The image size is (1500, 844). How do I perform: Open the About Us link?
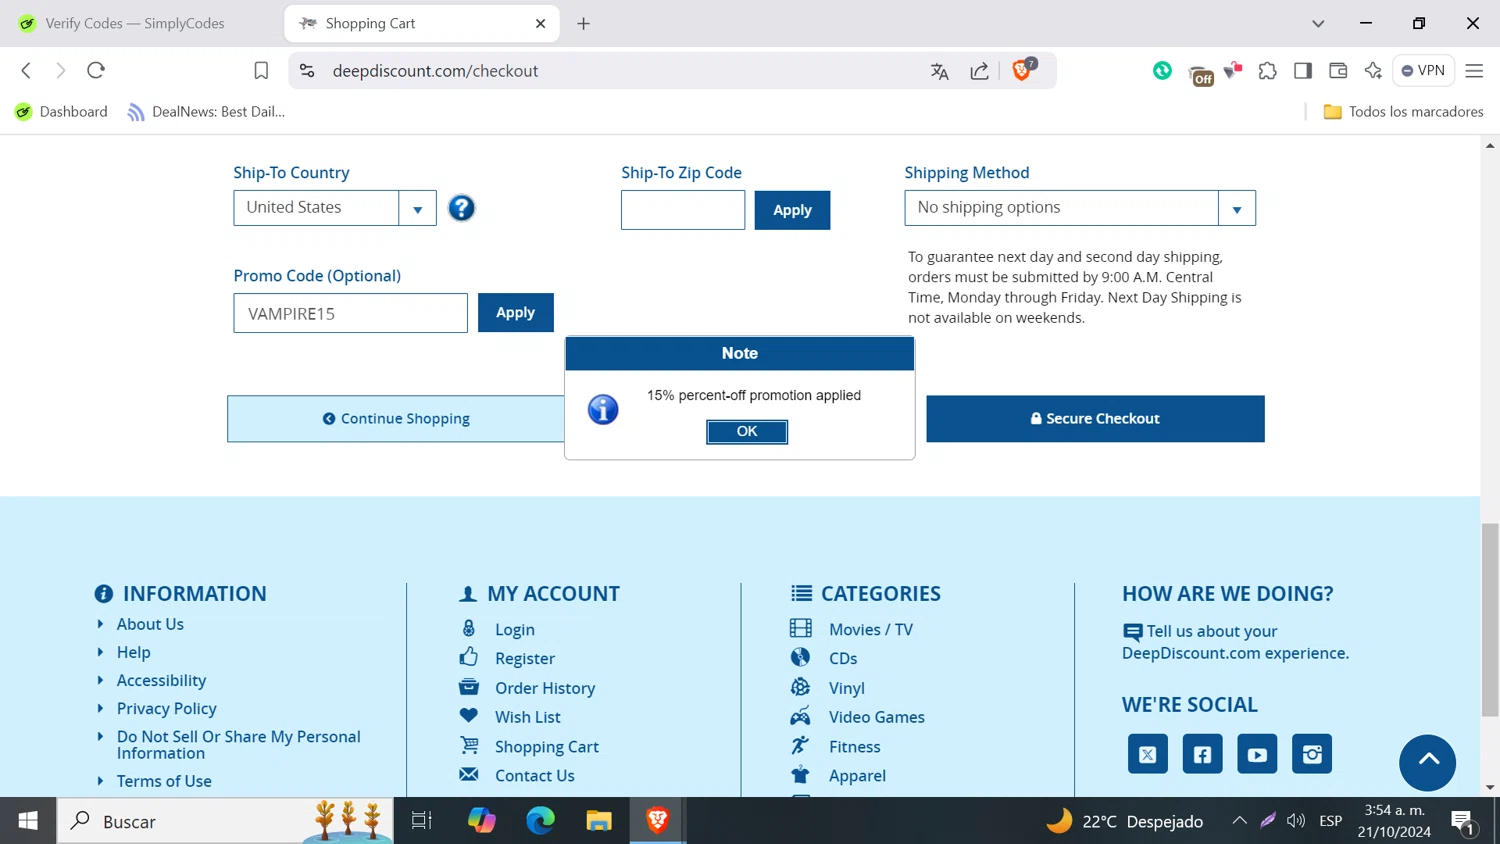pos(150,624)
